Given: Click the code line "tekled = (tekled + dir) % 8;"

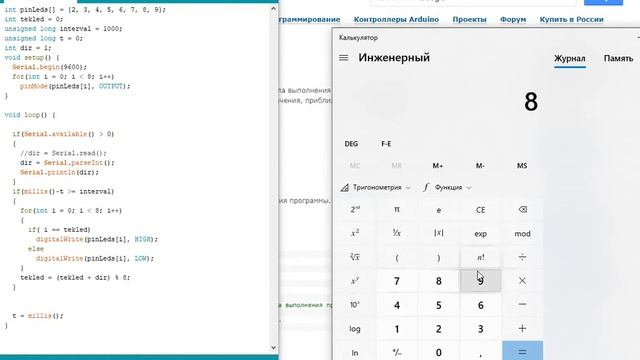Looking at the screenshot, I should [75, 277].
